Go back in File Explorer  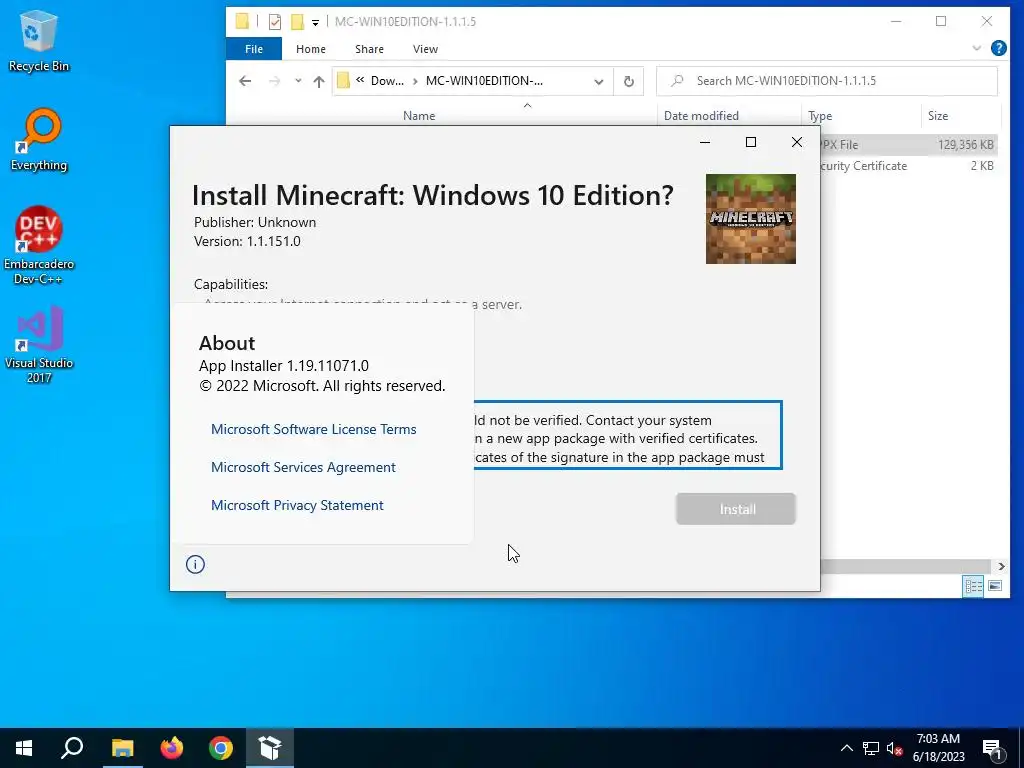tap(245, 81)
